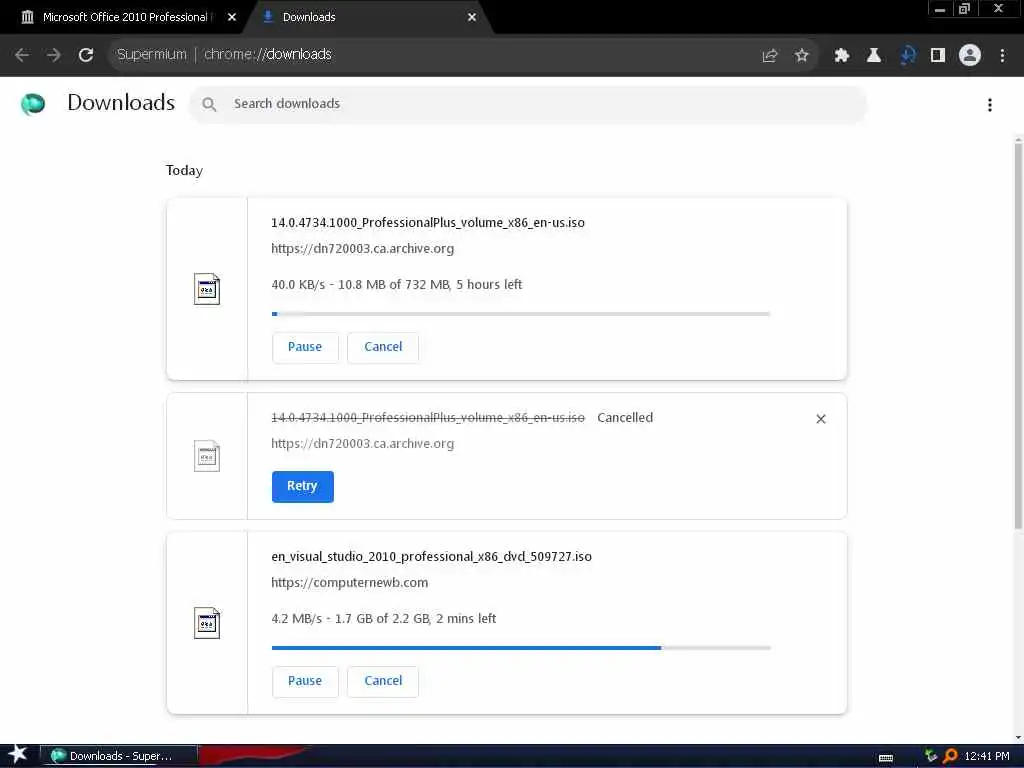The width and height of the screenshot is (1024, 768).
Task: Select Downloads - Super... taskbar item
Action: 119,756
